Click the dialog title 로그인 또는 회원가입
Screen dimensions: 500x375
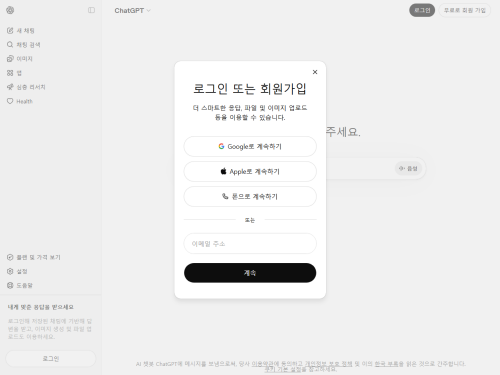[250, 89]
